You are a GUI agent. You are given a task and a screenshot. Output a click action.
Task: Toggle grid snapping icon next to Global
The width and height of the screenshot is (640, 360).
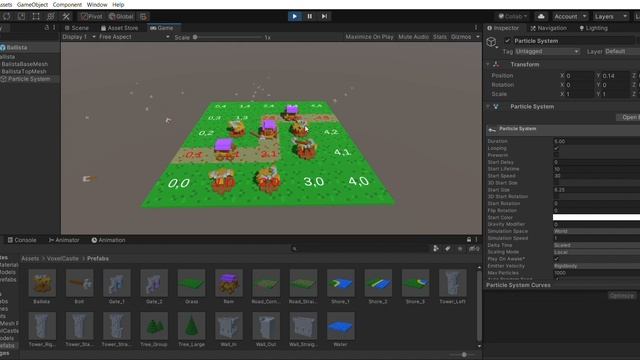[x=144, y=16]
